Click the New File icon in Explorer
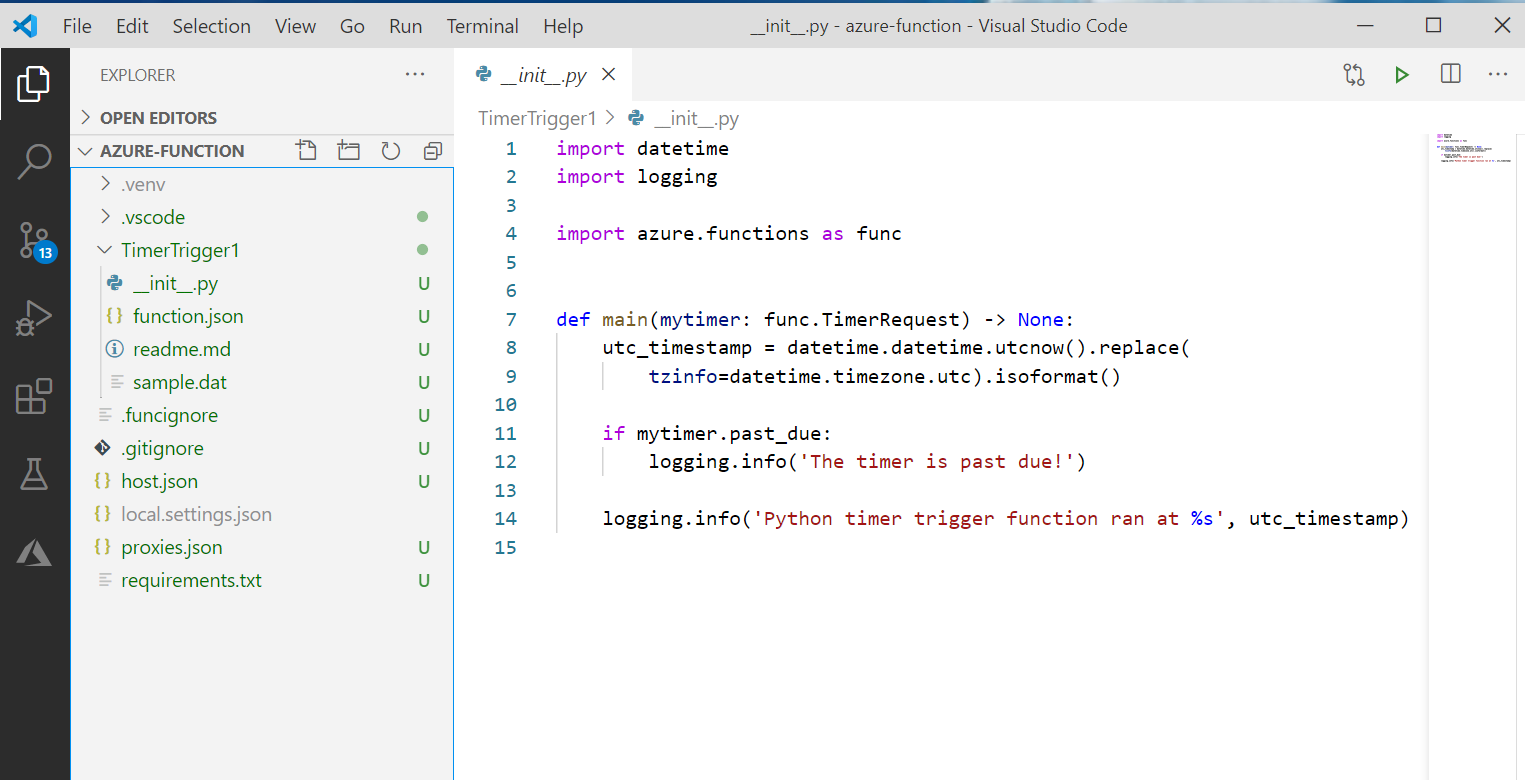 (306, 151)
